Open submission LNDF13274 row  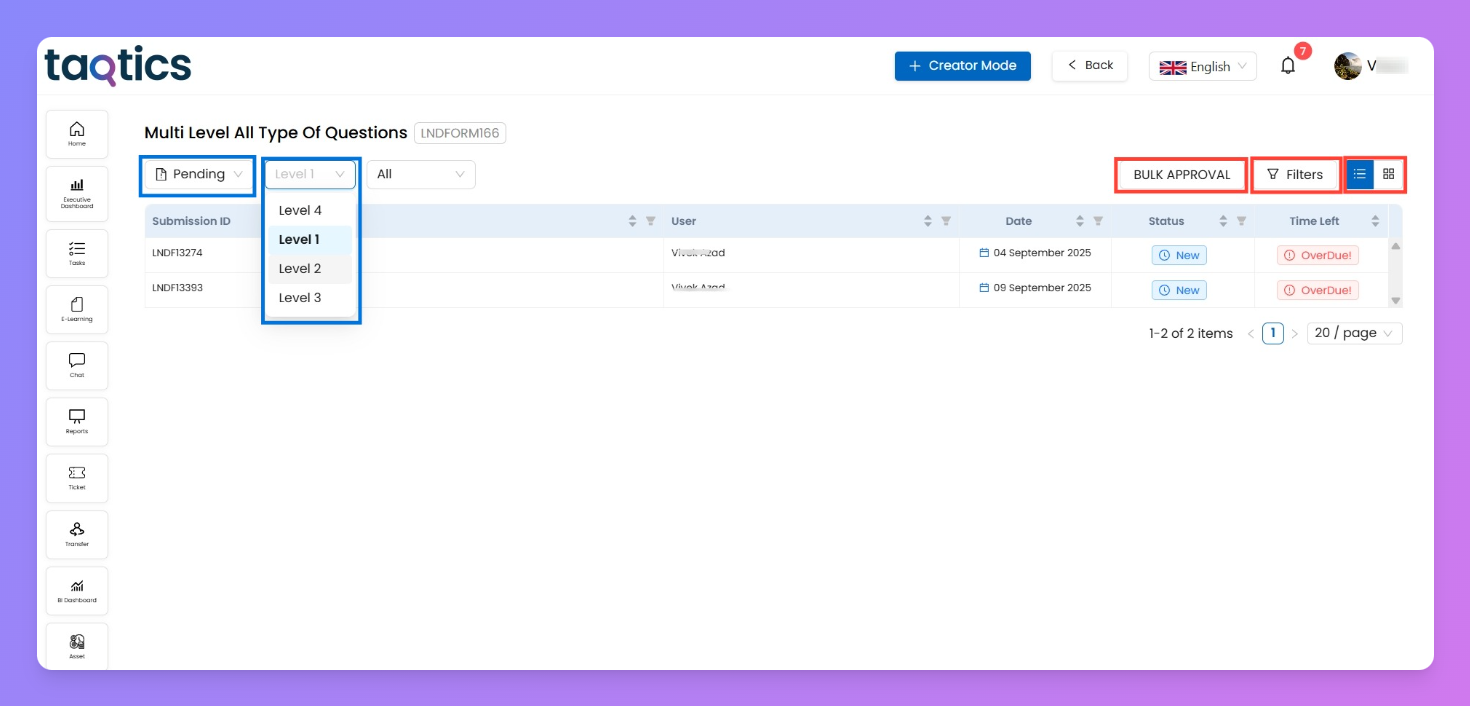tap(178, 253)
